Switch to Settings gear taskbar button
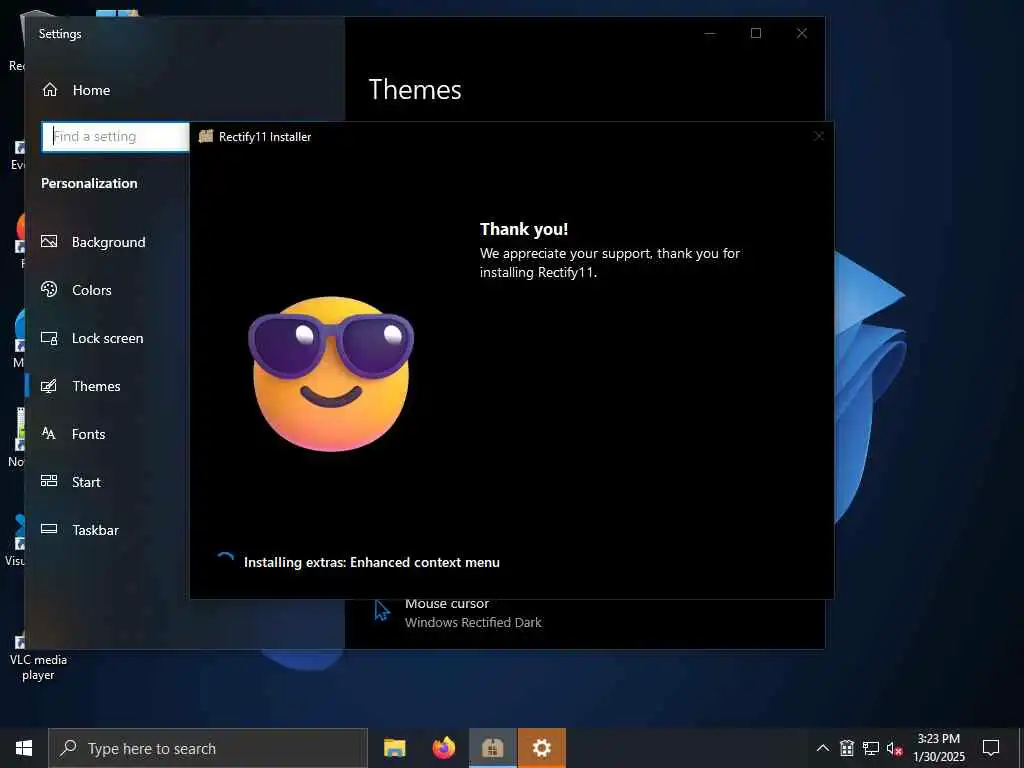The height and width of the screenshot is (768, 1024). (x=541, y=748)
